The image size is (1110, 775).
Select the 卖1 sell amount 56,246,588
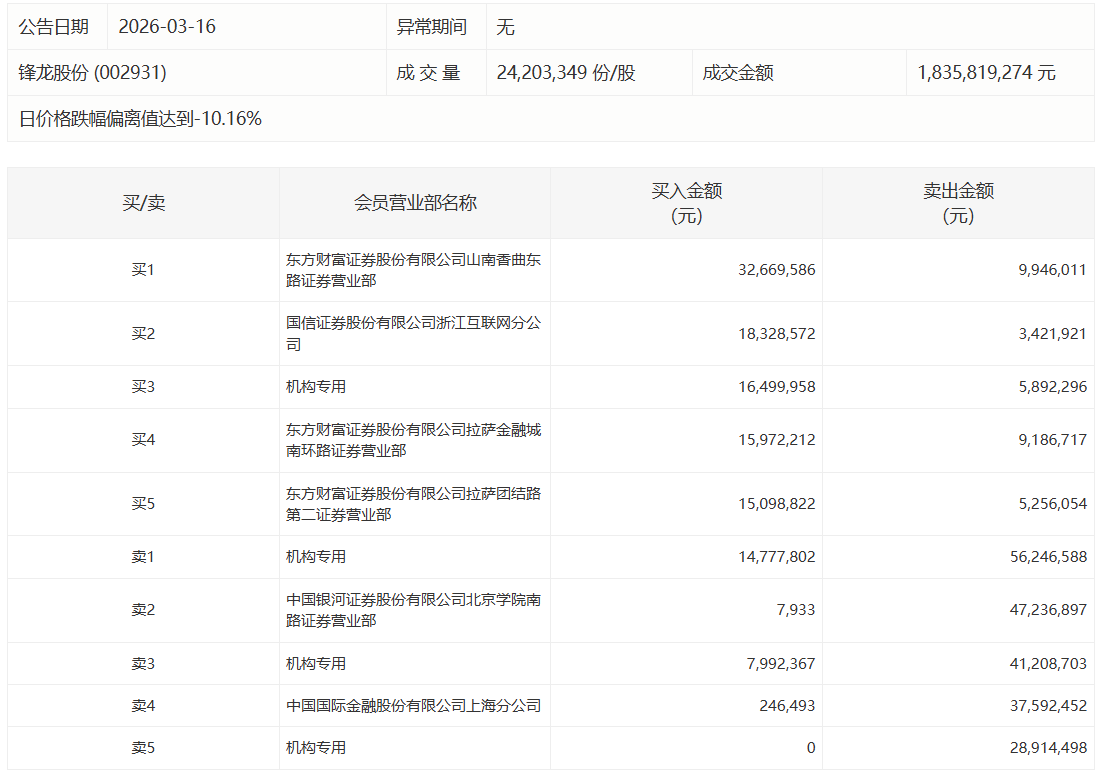tap(1048, 557)
